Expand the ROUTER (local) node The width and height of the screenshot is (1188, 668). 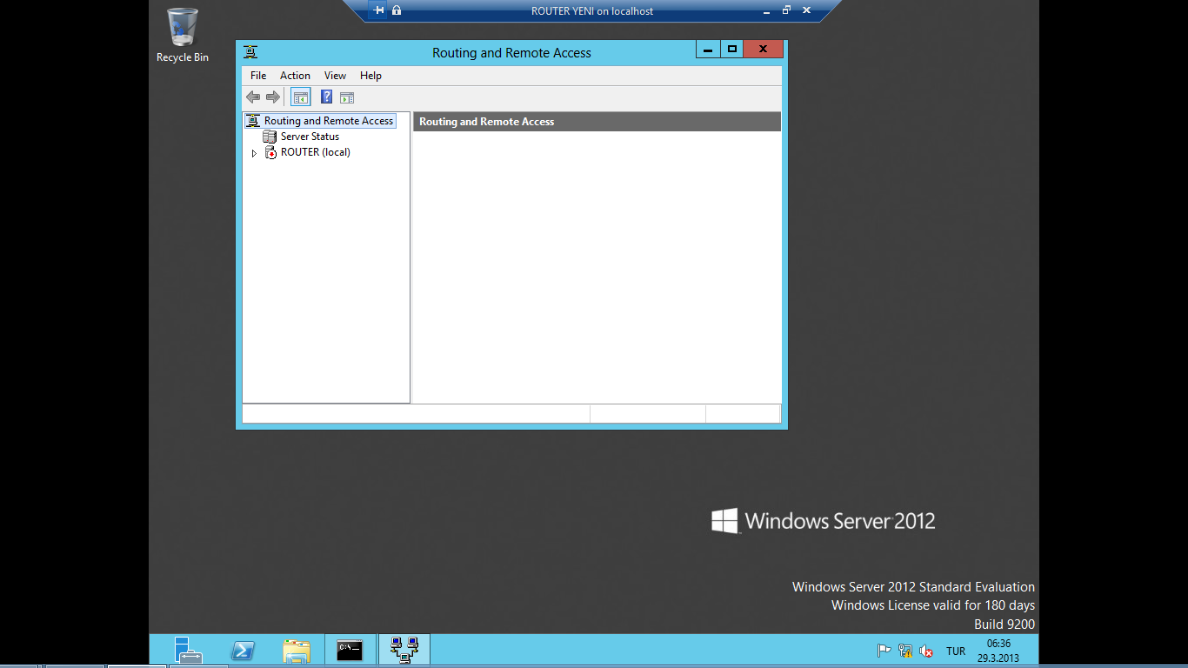coord(255,153)
